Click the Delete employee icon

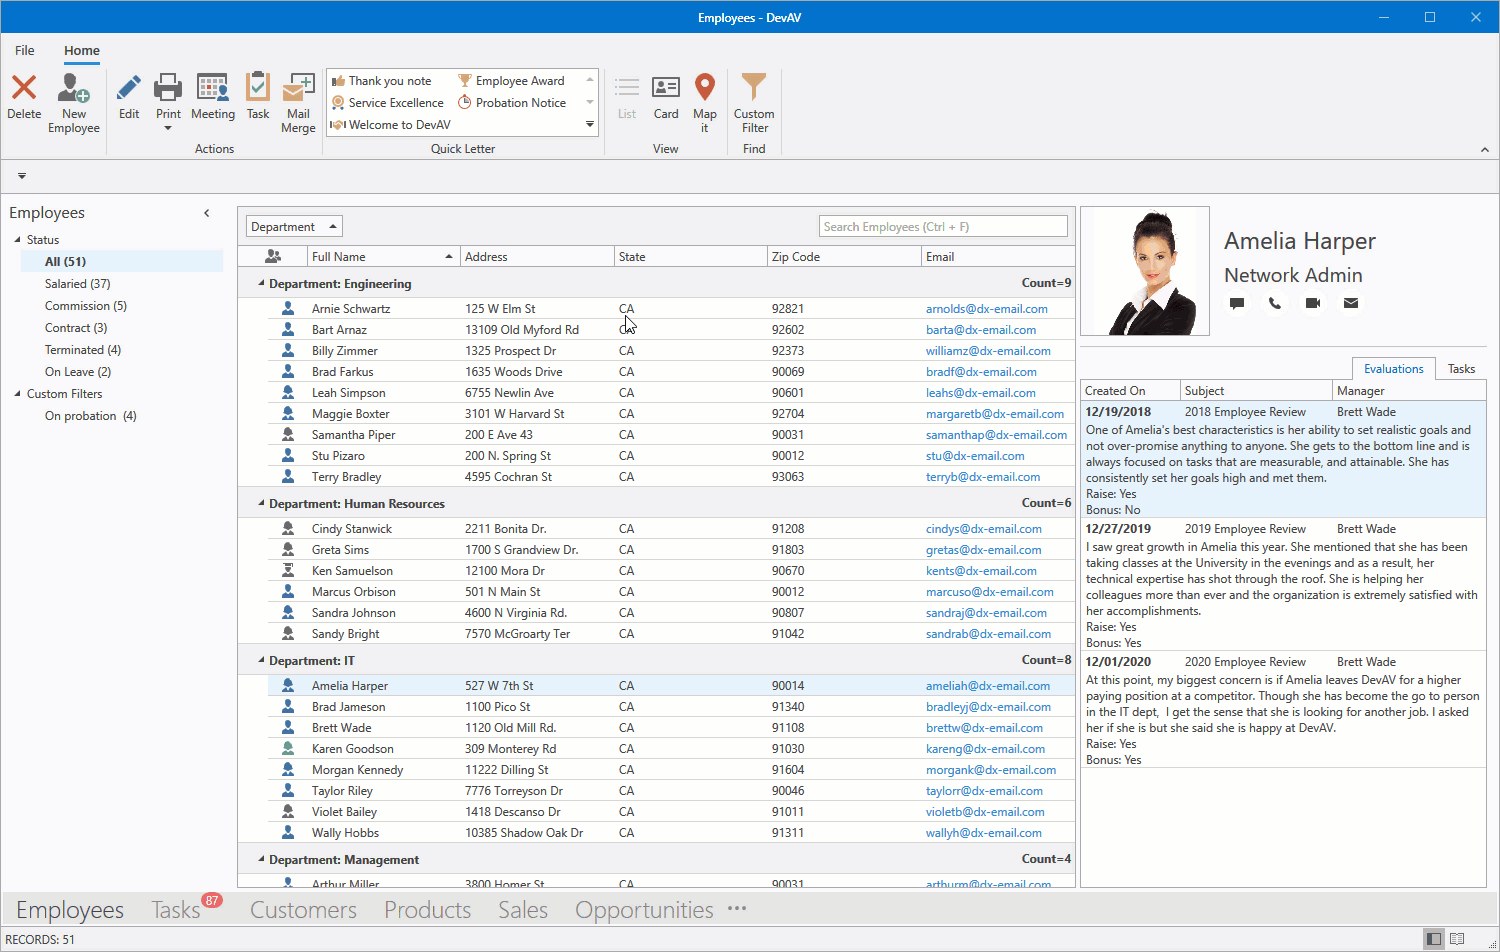(23, 100)
